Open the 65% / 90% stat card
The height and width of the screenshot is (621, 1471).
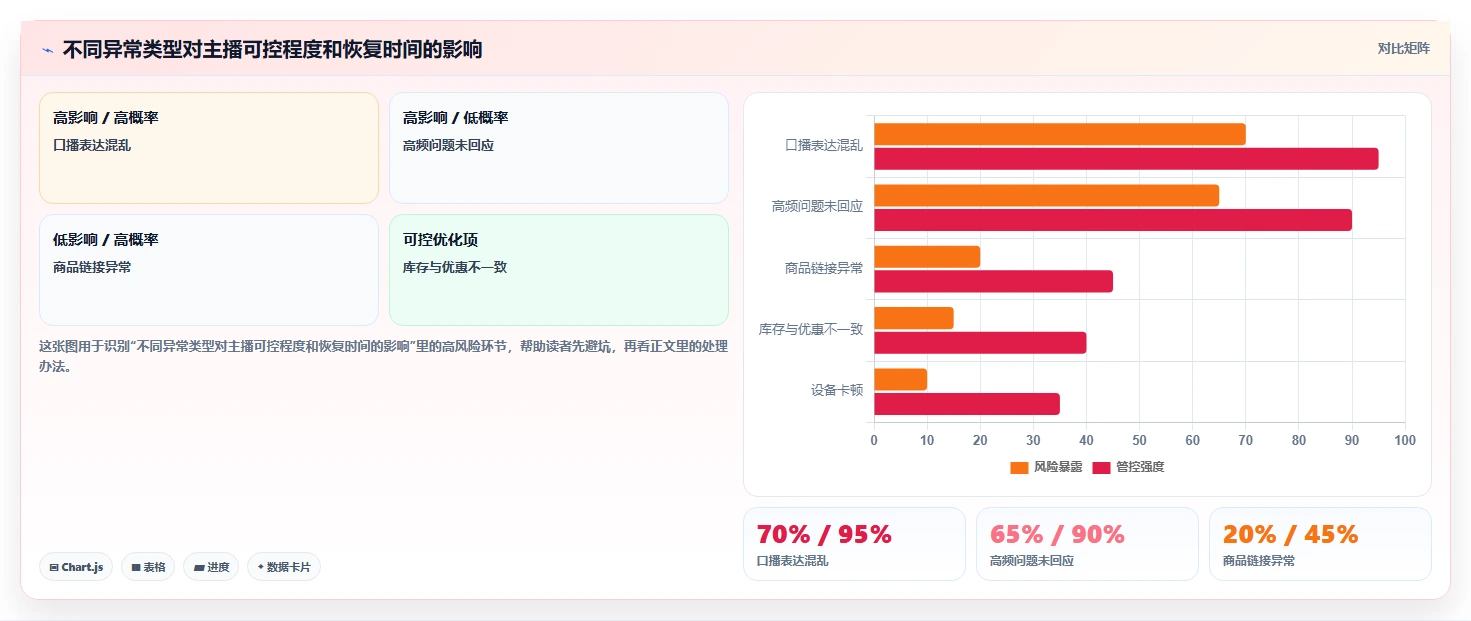click(x=1087, y=543)
